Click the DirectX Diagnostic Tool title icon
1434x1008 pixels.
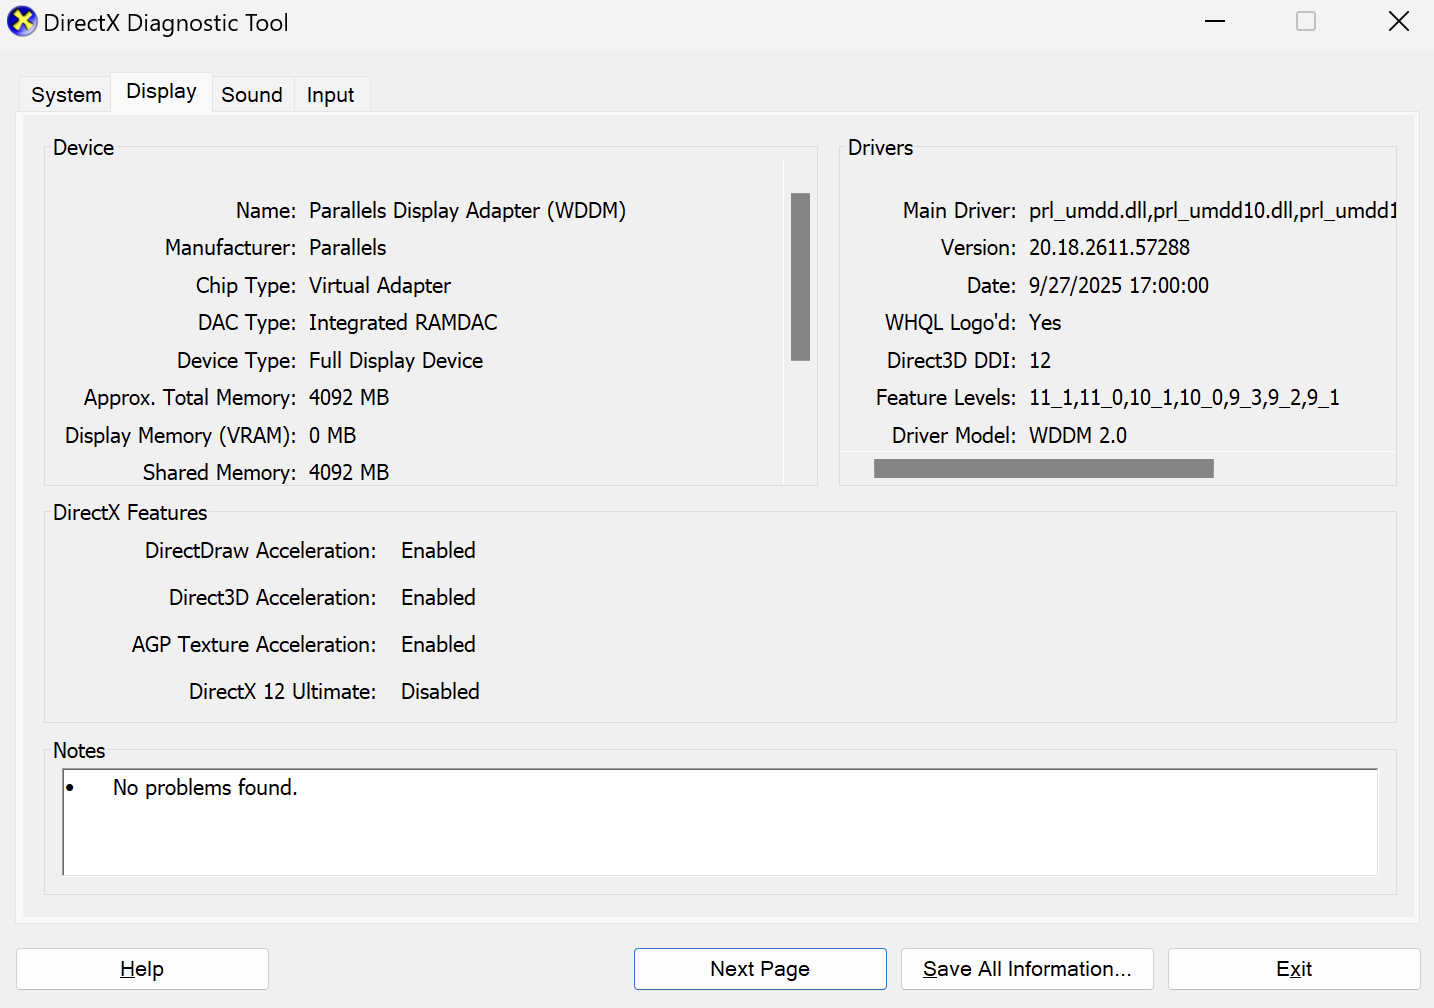click(22, 22)
